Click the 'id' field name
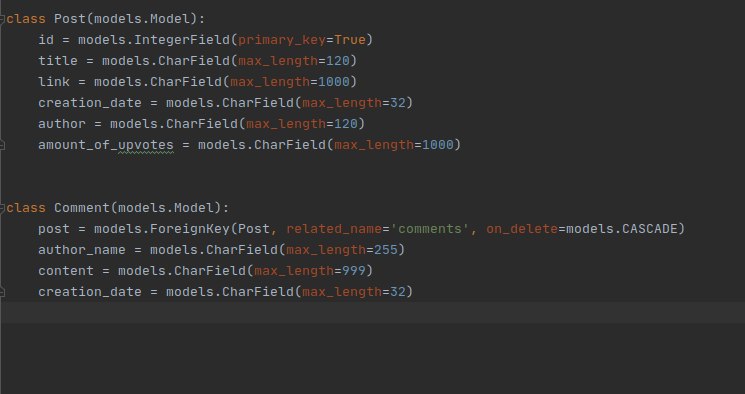Screen dimensions: 745x394 pos(46,40)
